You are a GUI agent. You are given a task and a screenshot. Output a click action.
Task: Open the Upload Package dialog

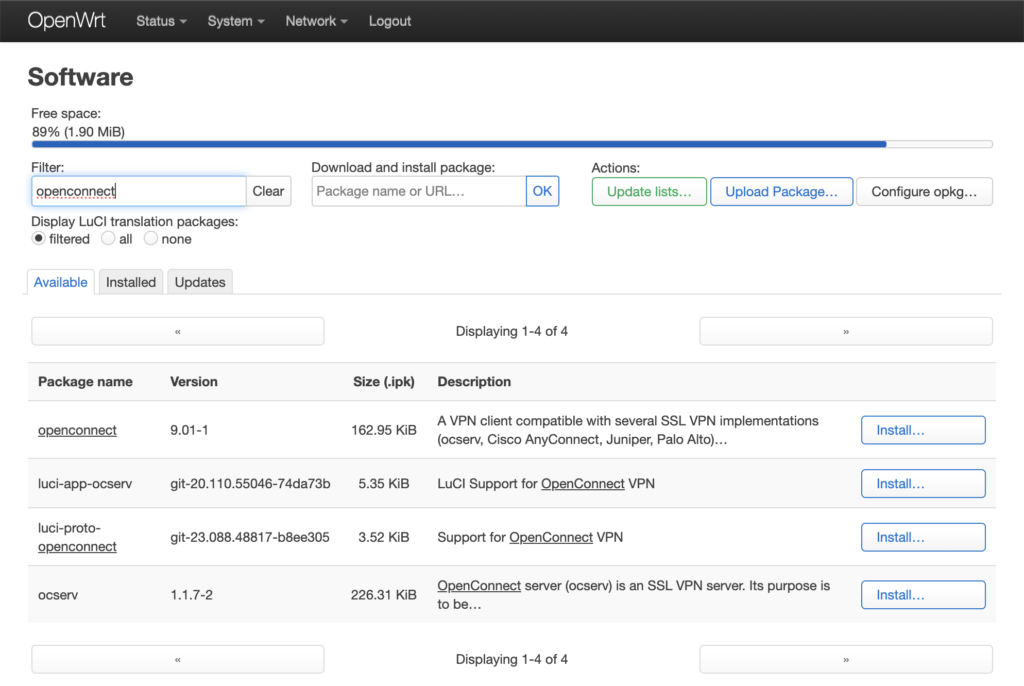[781, 192]
